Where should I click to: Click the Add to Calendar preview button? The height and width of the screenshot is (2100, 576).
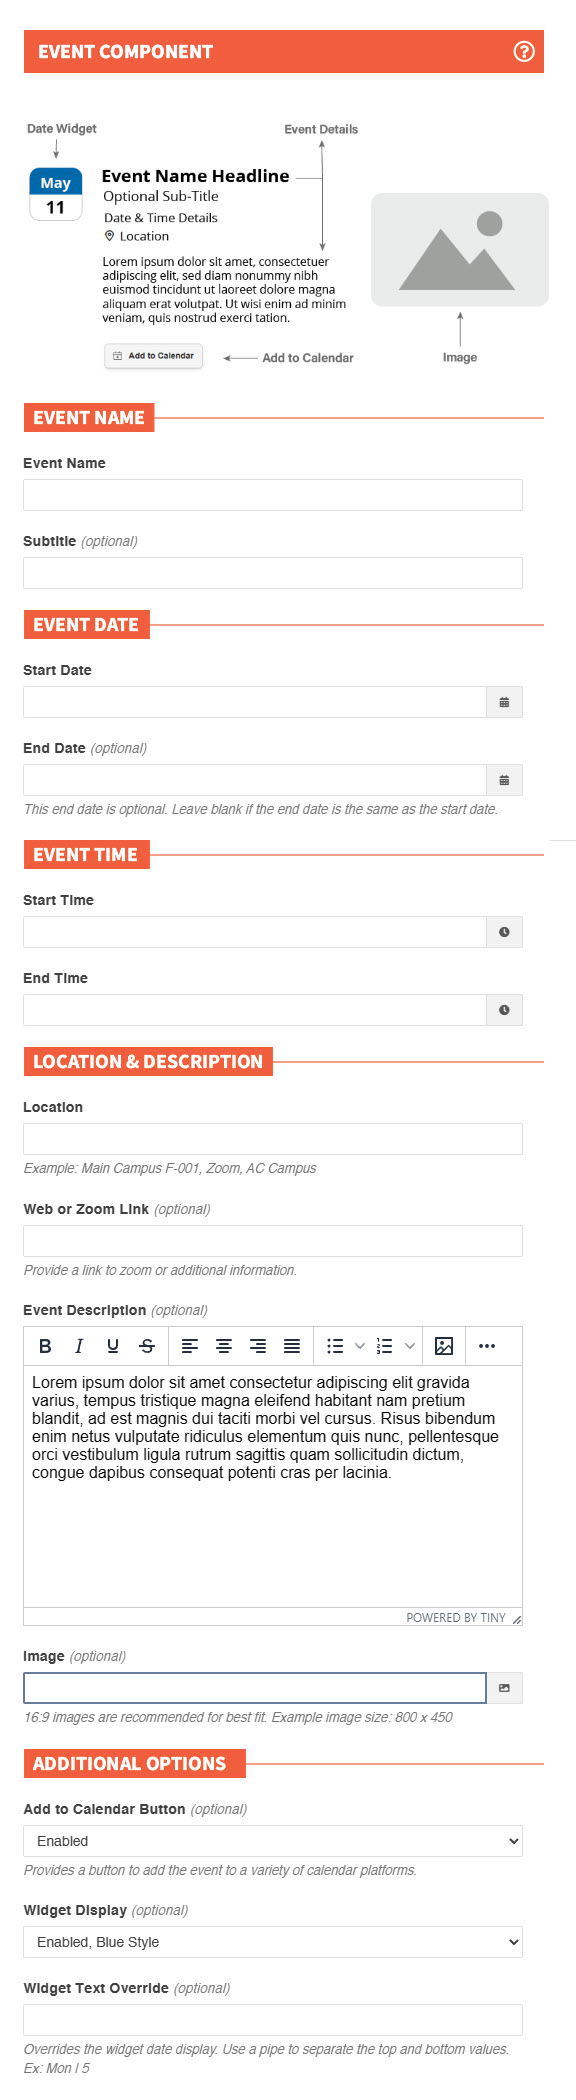click(154, 356)
